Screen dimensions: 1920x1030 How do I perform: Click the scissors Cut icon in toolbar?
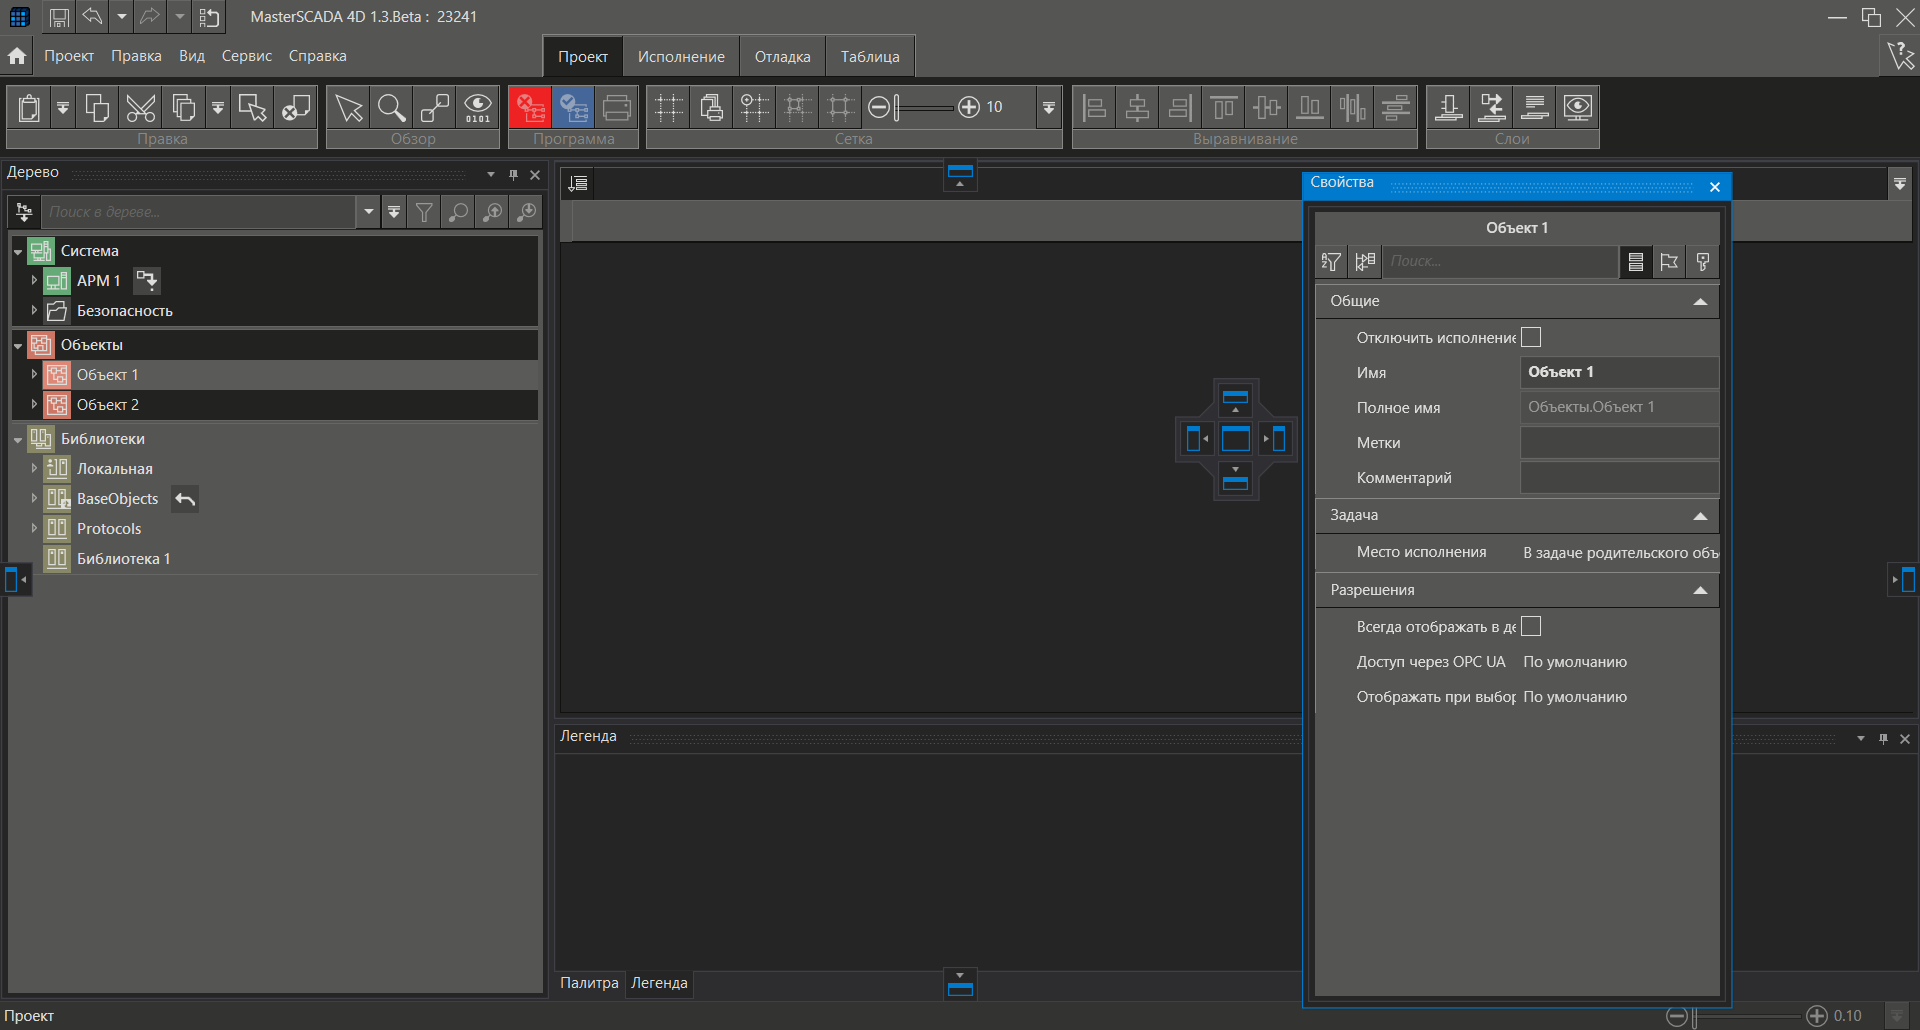141,108
